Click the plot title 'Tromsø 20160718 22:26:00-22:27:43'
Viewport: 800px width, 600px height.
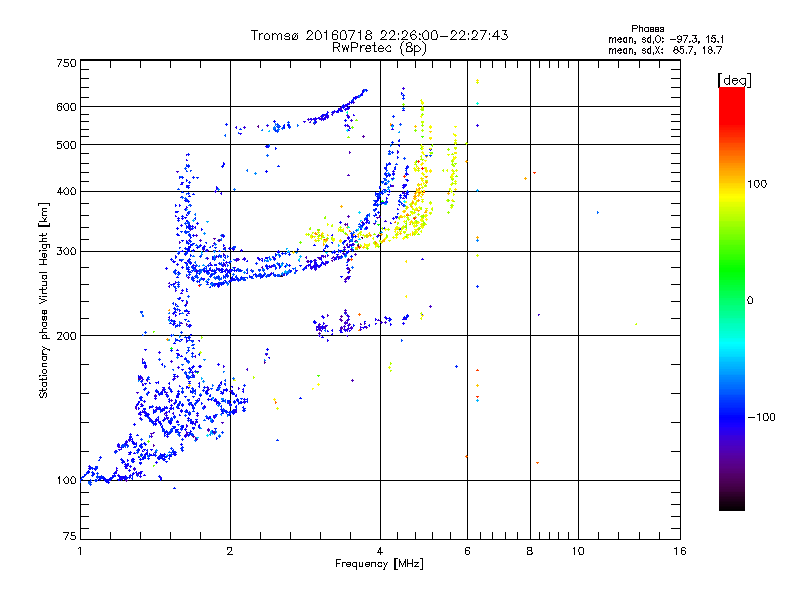click(380, 35)
